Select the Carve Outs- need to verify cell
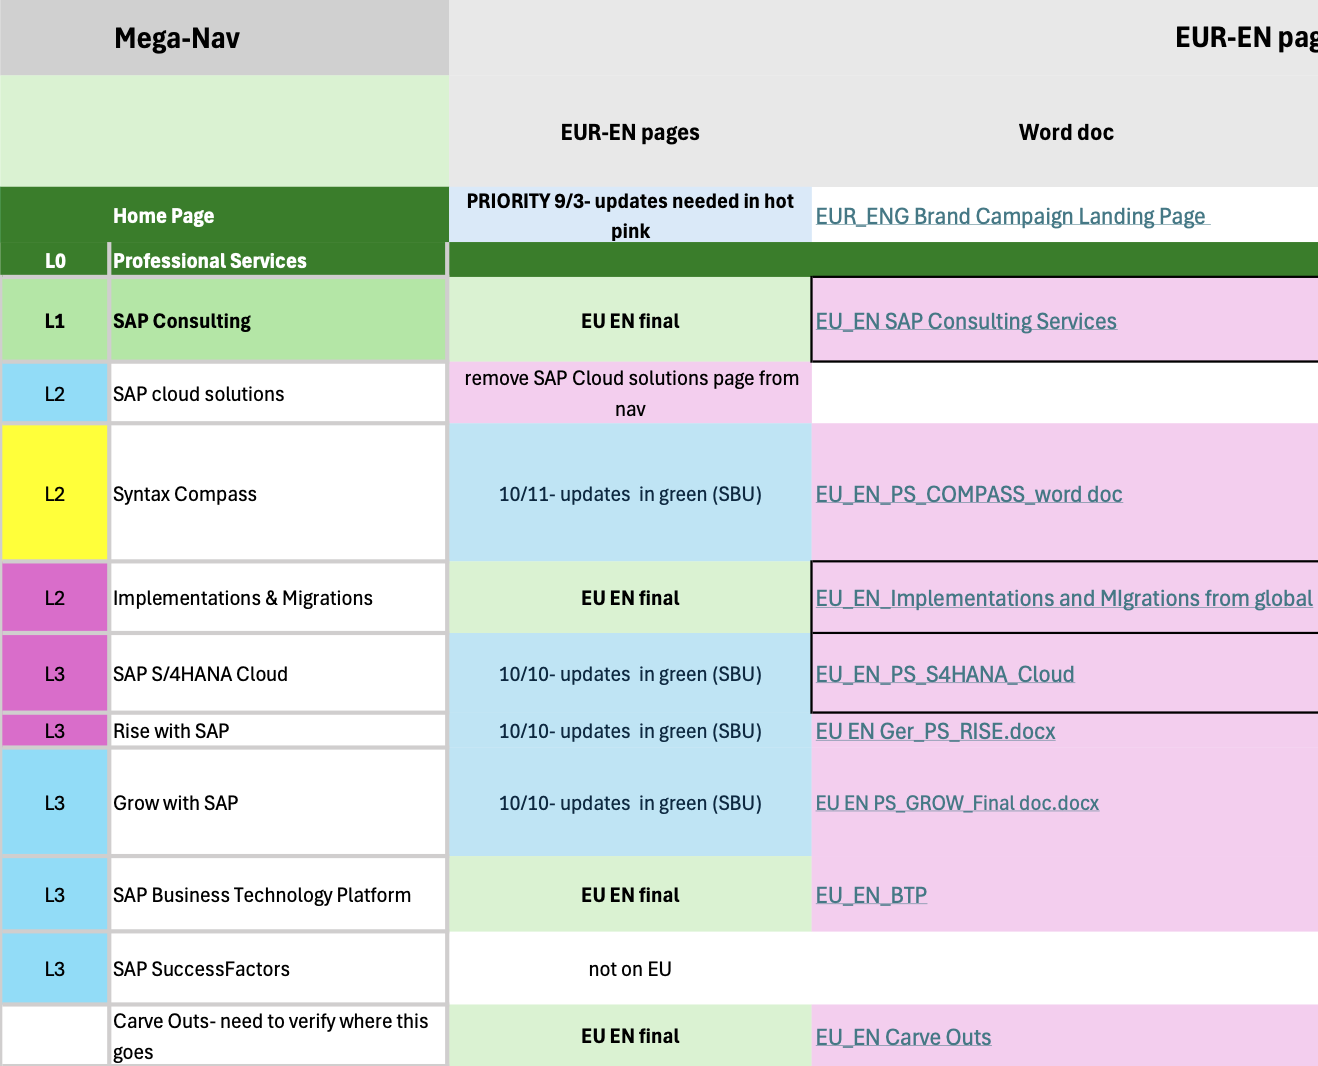1318x1066 pixels. [x=278, y=1036]
